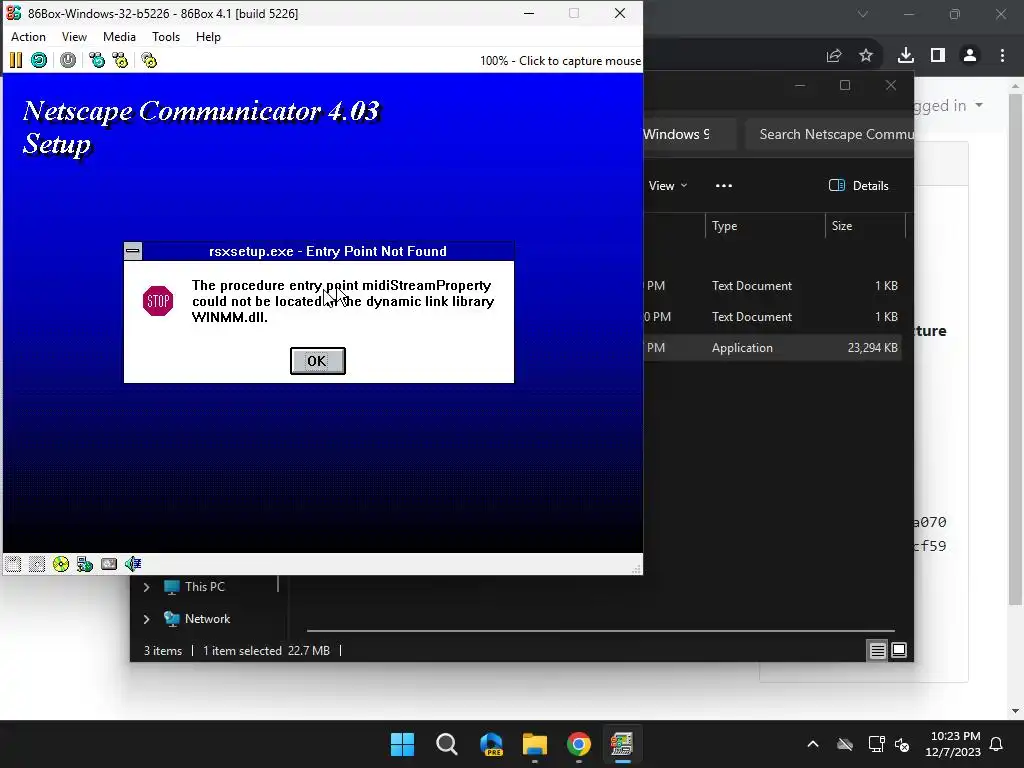Open Chrome profile avatar icon
Screen dimensions: 1024x768
tap(970, 56)
